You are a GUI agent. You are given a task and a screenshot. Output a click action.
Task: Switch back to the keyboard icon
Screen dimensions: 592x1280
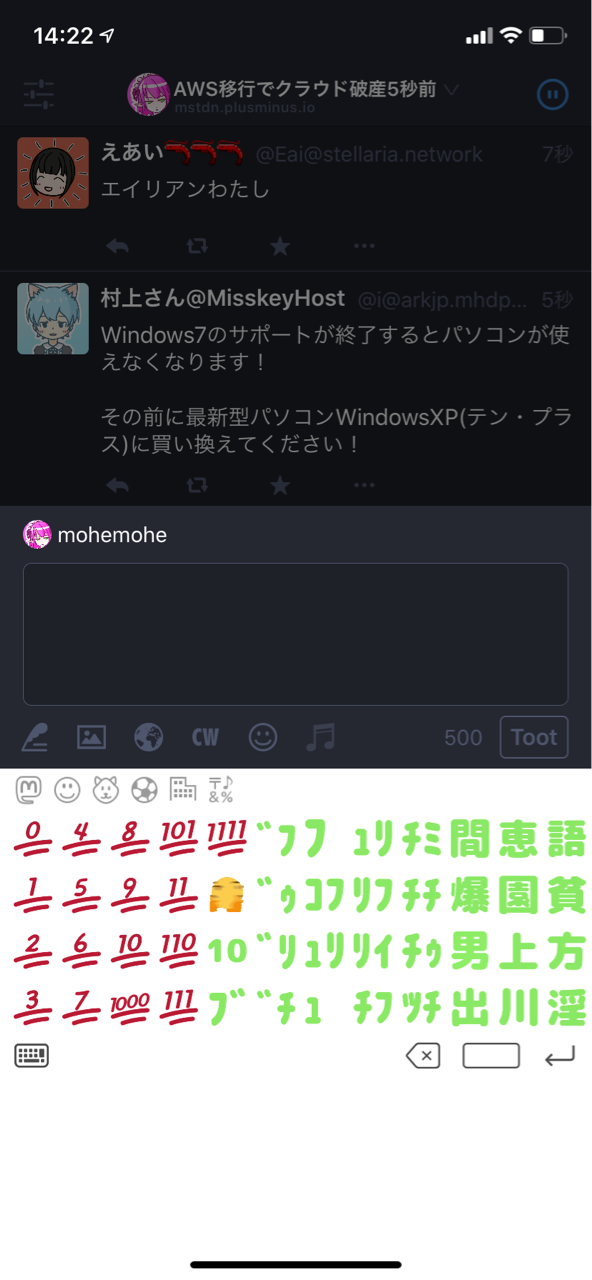(x=32, y=1055)
